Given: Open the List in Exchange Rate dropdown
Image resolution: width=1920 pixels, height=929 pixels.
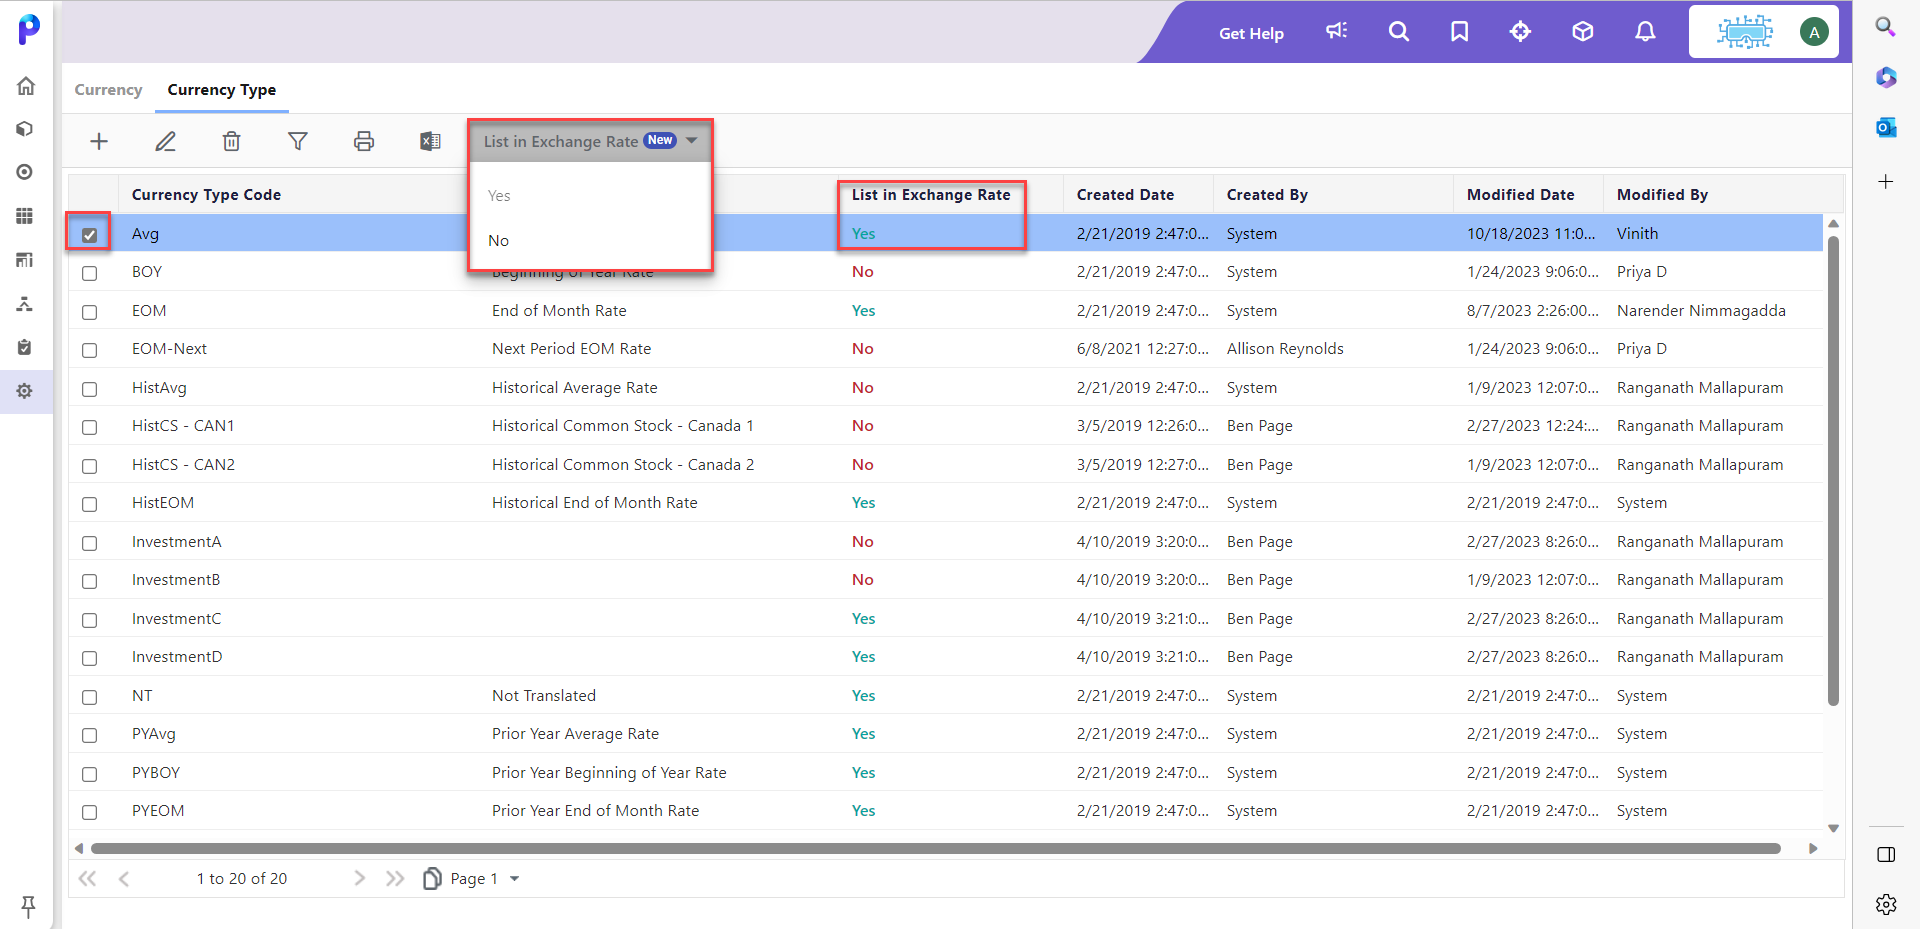Looking at the screenshot, I should [590, 141].
